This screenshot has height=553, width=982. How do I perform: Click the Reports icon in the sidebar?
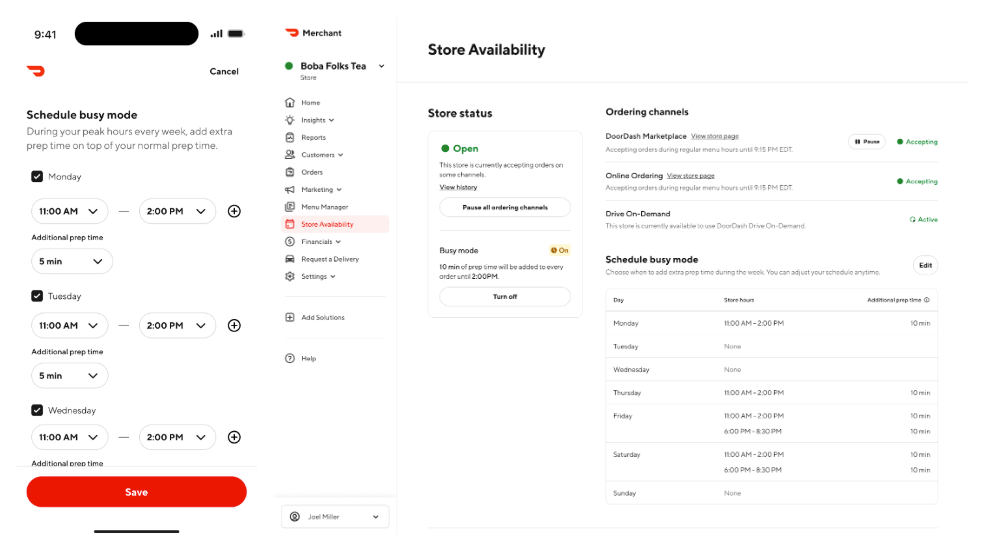(289, 137)
